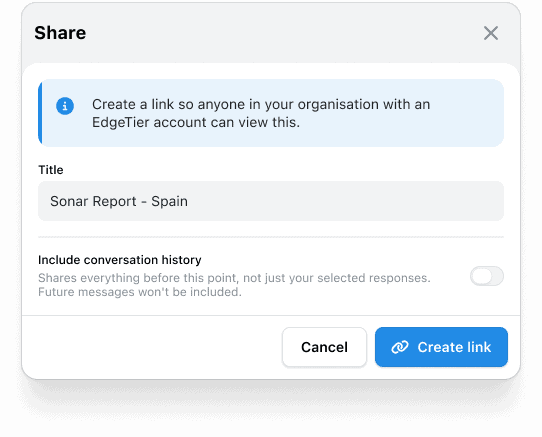Close the Share dialog with X
Screen dimensions: 542x437
(x=490, y=33)
